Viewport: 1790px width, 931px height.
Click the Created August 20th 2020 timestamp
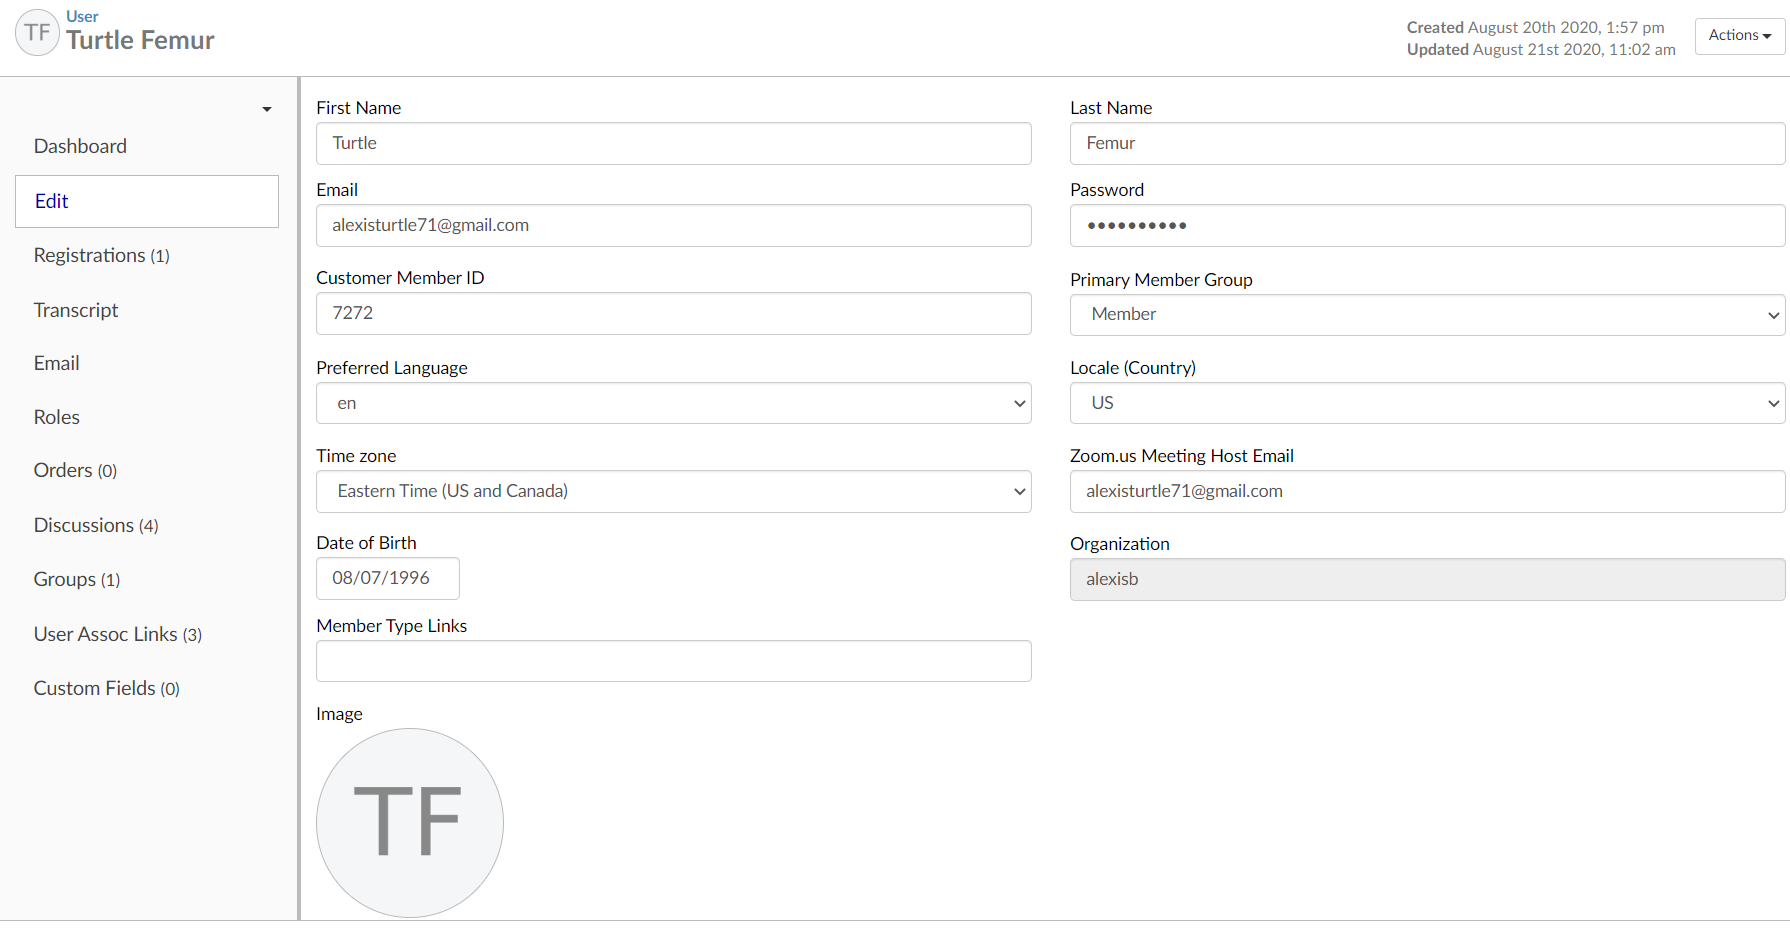click(1535, 28)
